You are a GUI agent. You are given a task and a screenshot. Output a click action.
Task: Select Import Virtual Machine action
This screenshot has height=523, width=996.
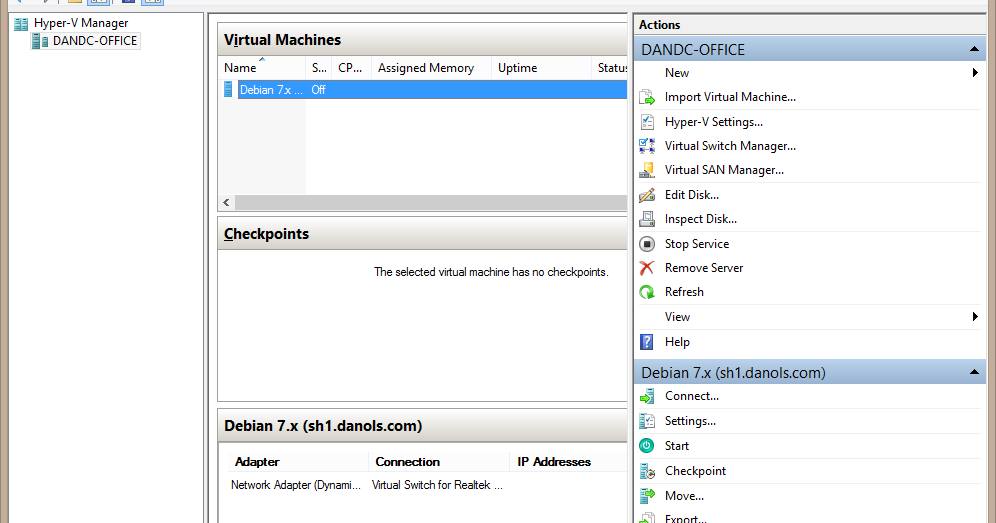click(x=730, y=97)
